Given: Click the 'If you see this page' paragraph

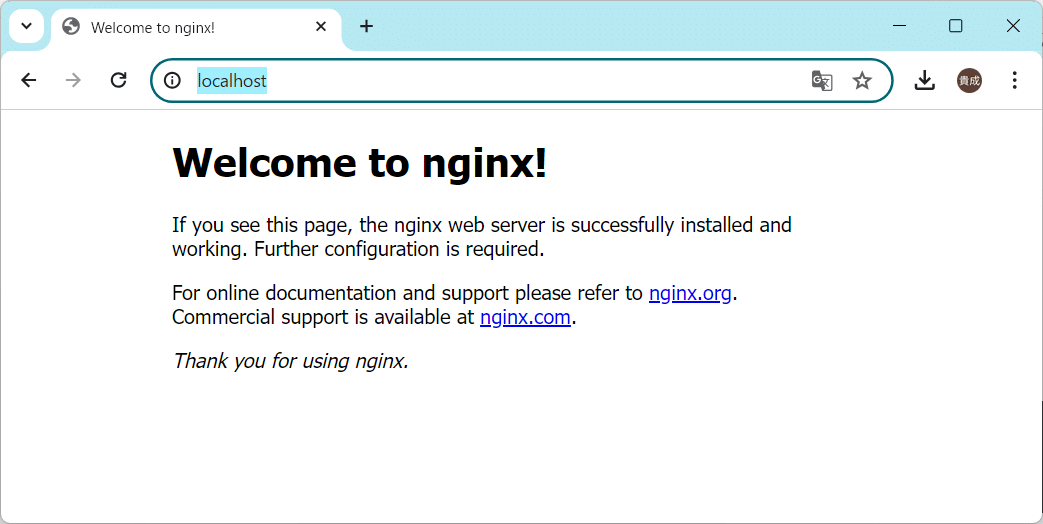Looking at the screenshot, I should [482, 237].
